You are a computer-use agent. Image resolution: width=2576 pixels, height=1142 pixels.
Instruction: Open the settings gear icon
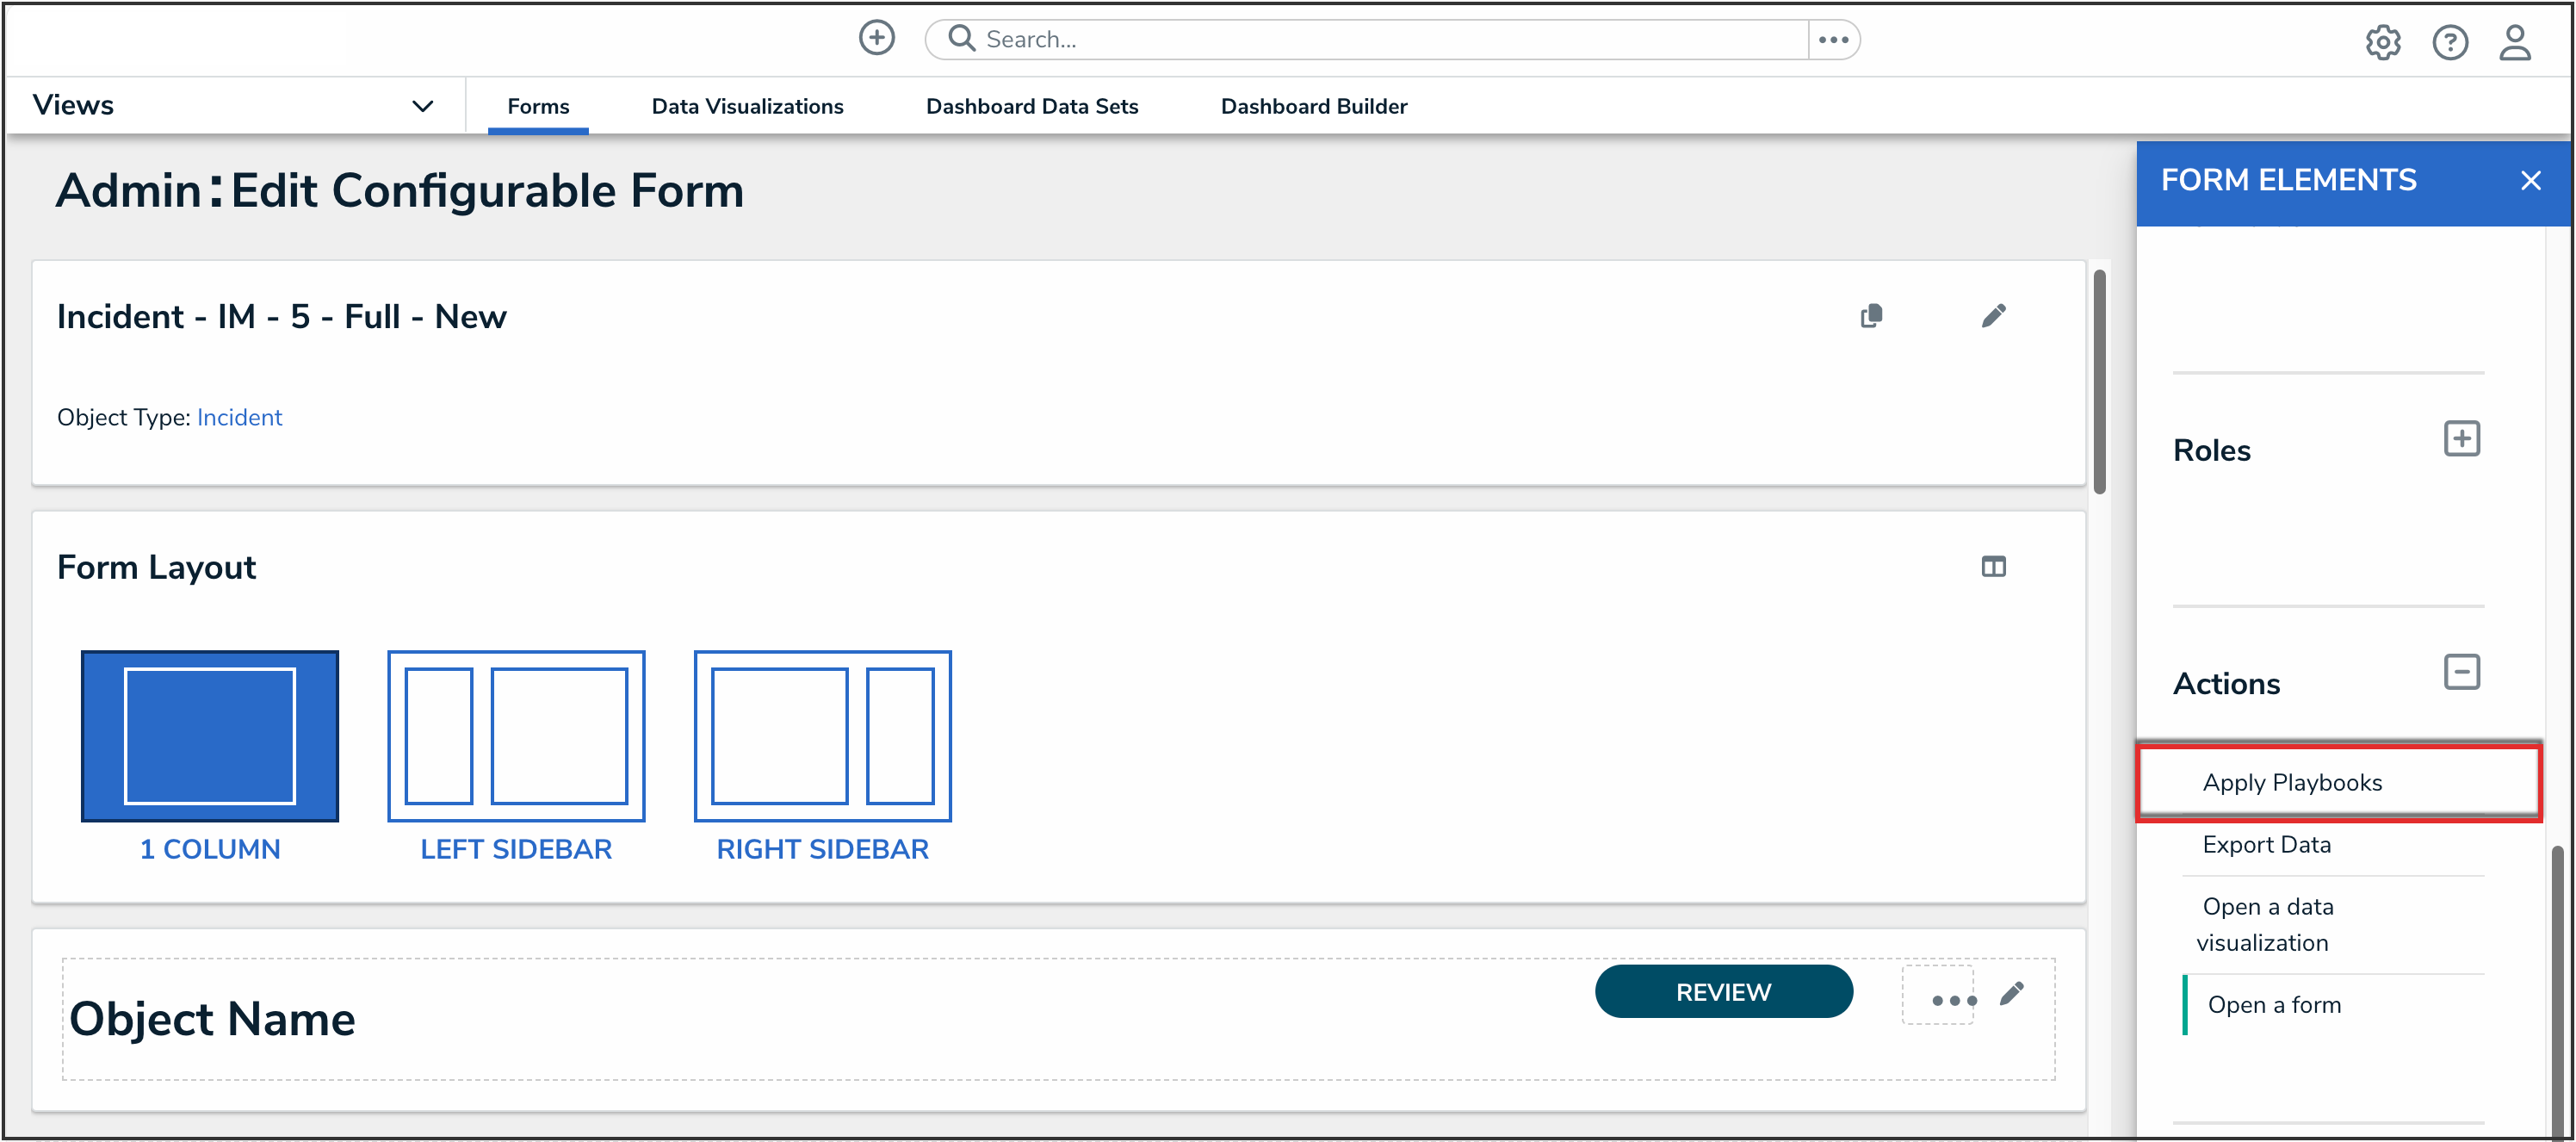pos(2382,42)
